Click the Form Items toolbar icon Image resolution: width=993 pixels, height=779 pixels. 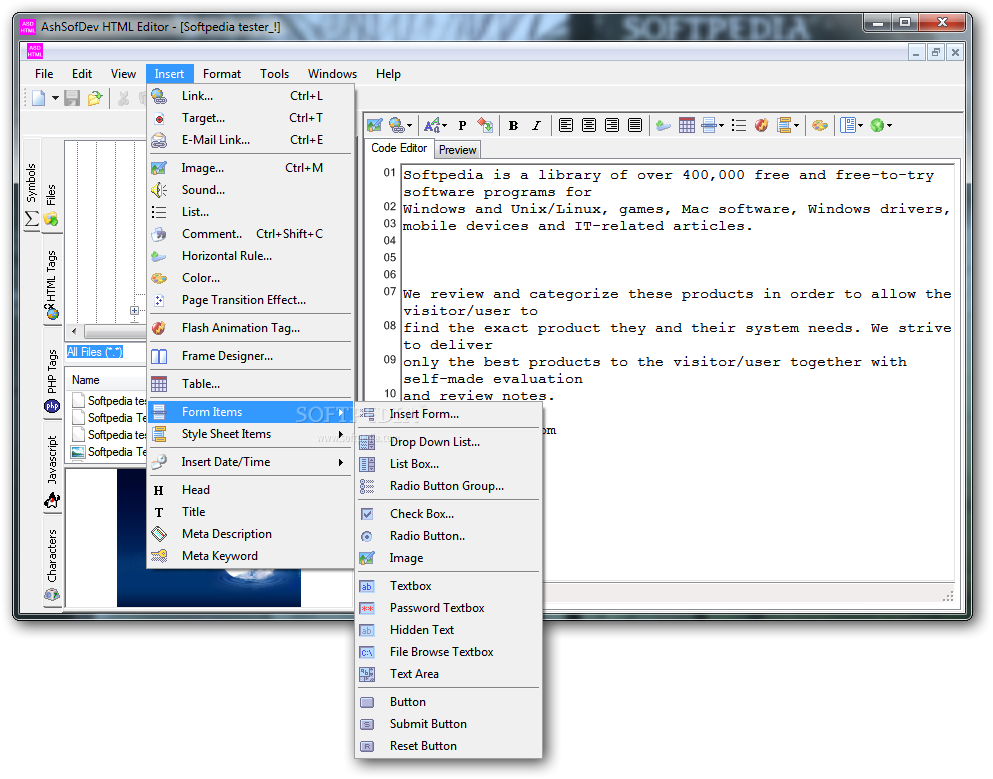click(709, 125)
